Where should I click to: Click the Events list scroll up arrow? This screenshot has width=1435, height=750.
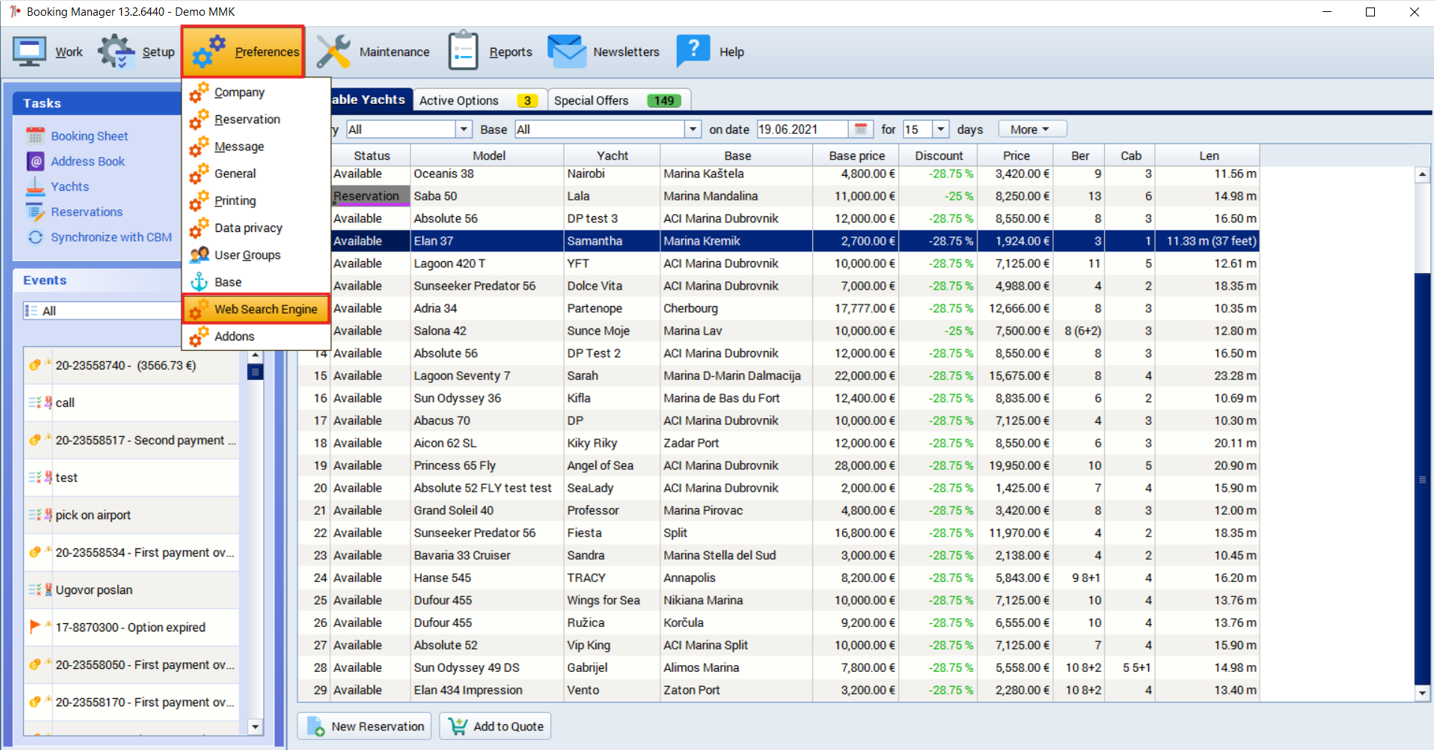[x=255, y=355]
